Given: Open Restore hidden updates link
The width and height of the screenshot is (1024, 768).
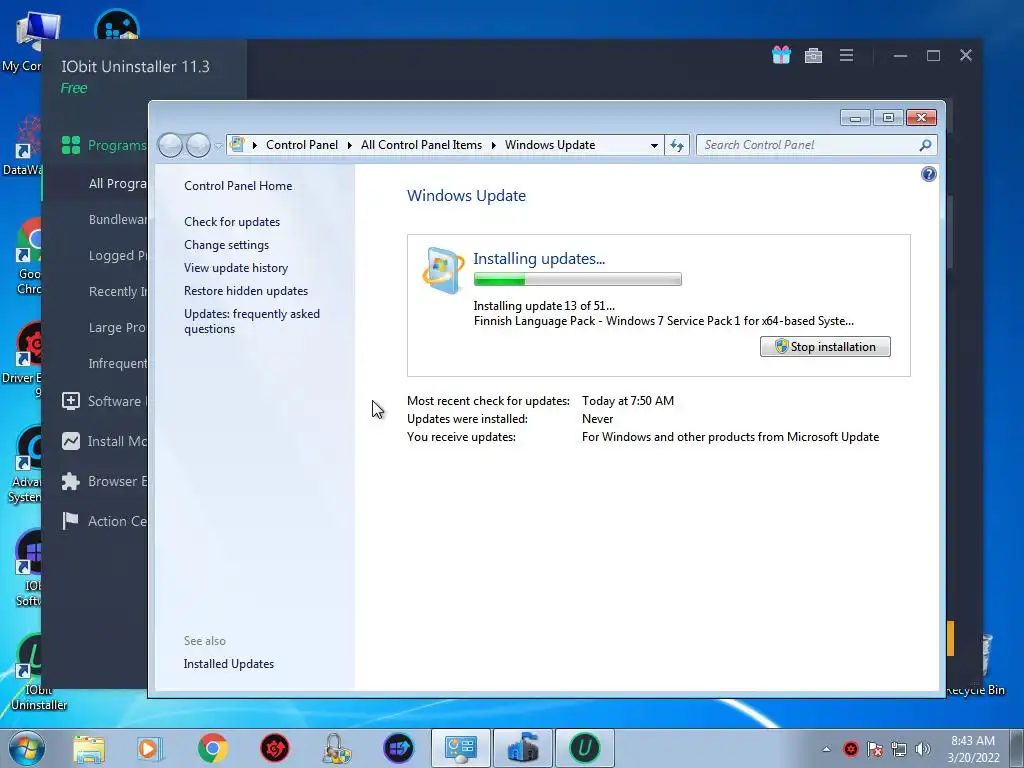Looking at the screenshot, I should [x=246, y=291].
